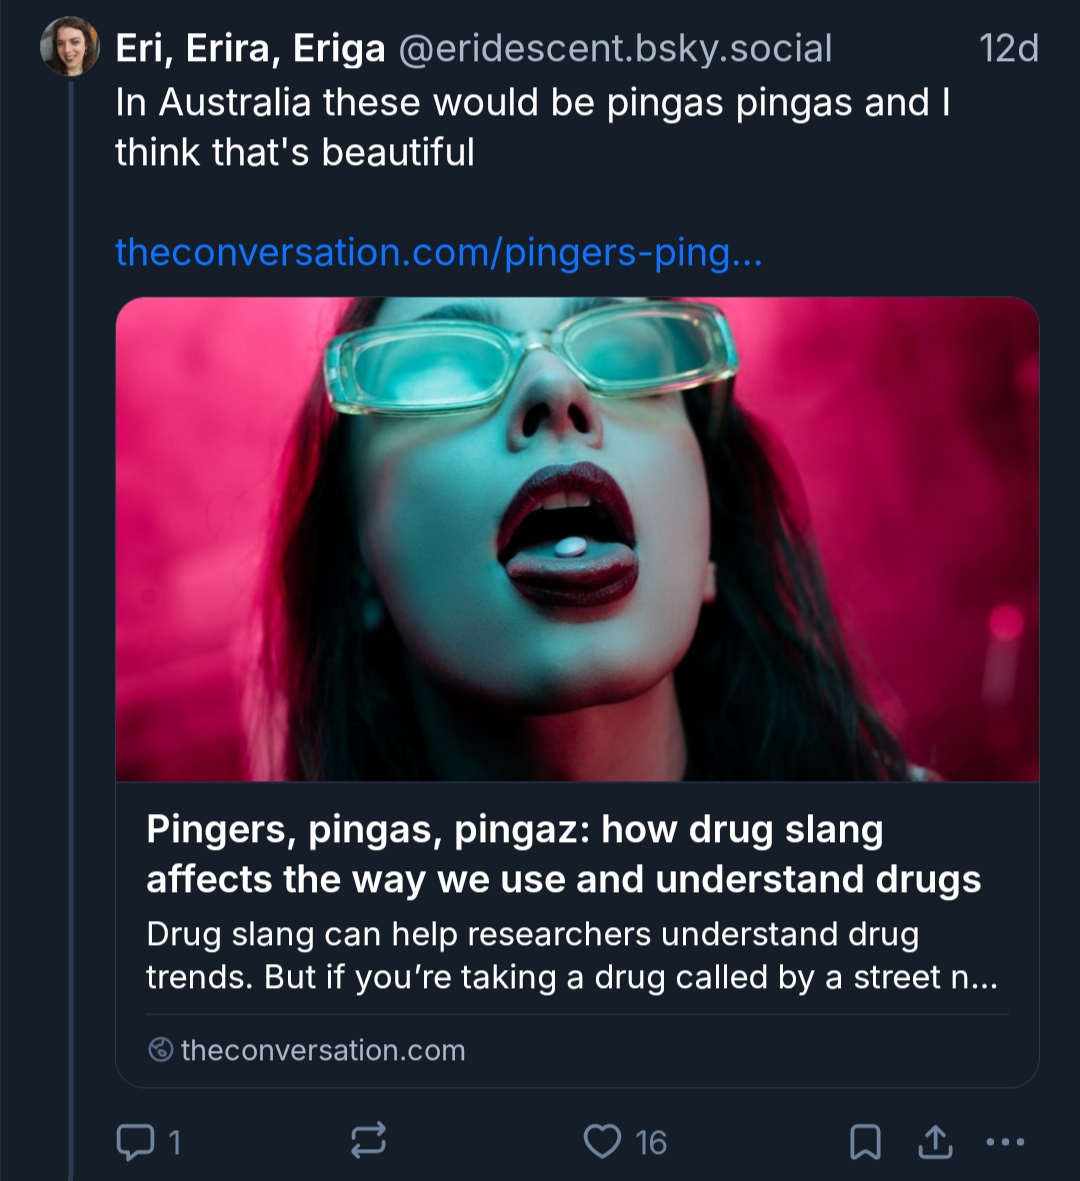Click the @eridescent.bsky.social handle
The width and height of the screenshot is (1080, 1181).
point(615,48)
